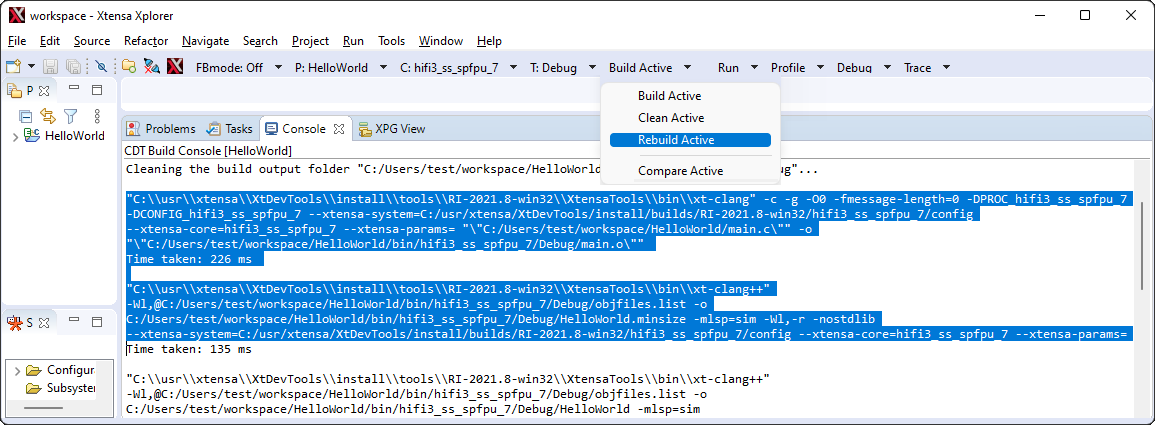Screen dimensions: 1155x425
Task: Open the project explorer View Menu dots
Action: [x=97, y=116]
